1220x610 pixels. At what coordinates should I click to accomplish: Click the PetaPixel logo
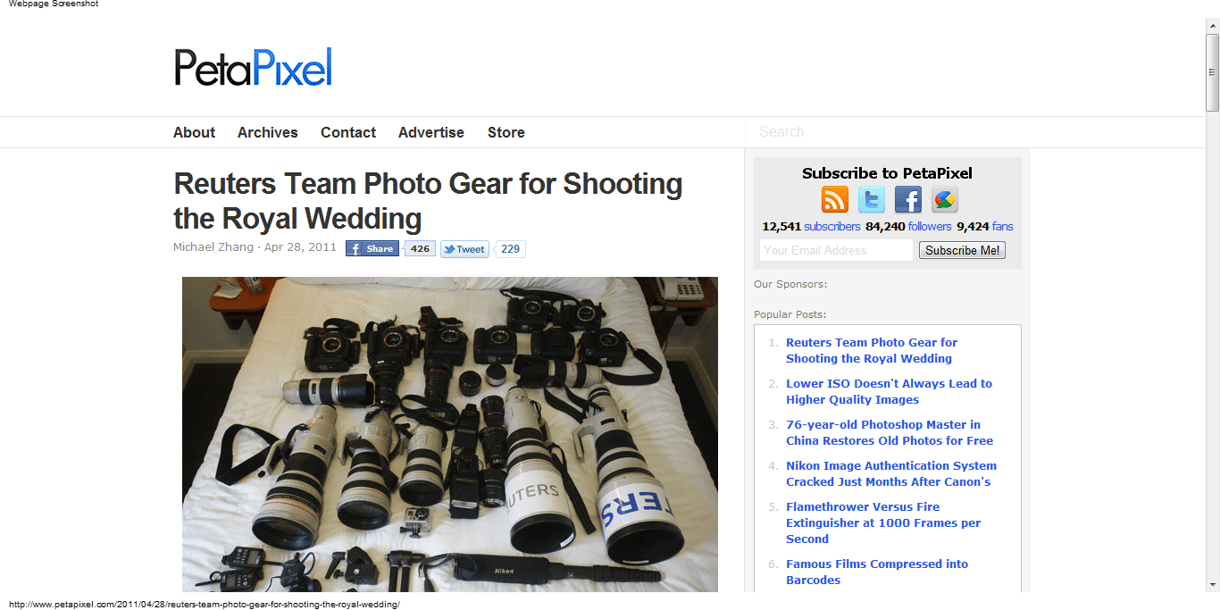click(x=253, y=67)
